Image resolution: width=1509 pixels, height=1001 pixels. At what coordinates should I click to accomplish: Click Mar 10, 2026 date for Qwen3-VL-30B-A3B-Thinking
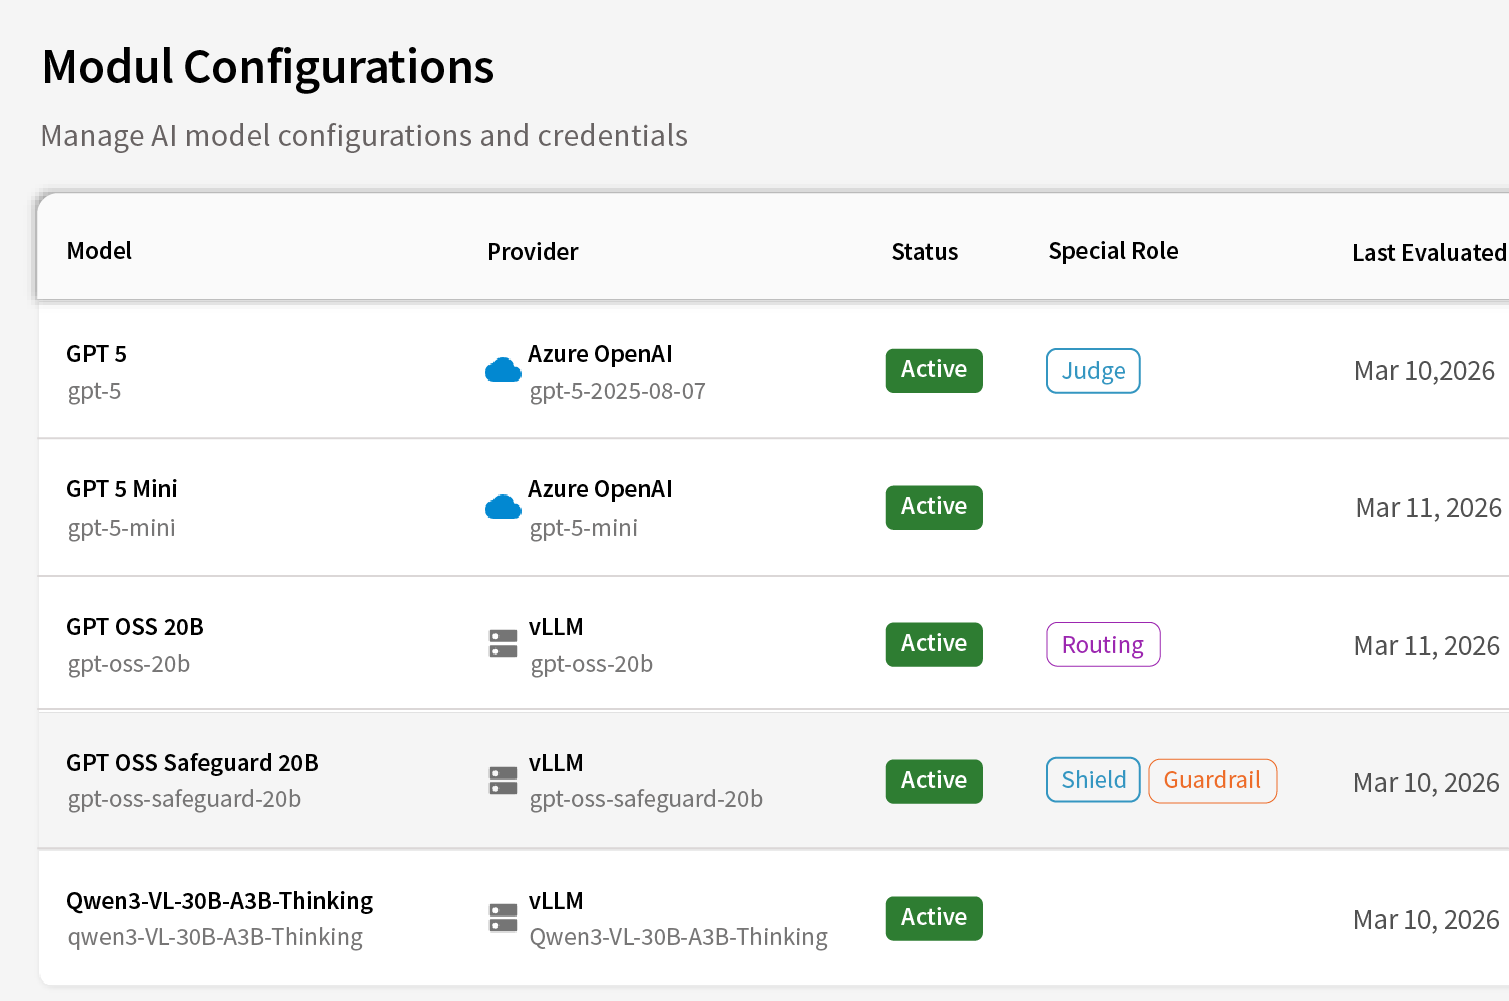[1426, 920]
